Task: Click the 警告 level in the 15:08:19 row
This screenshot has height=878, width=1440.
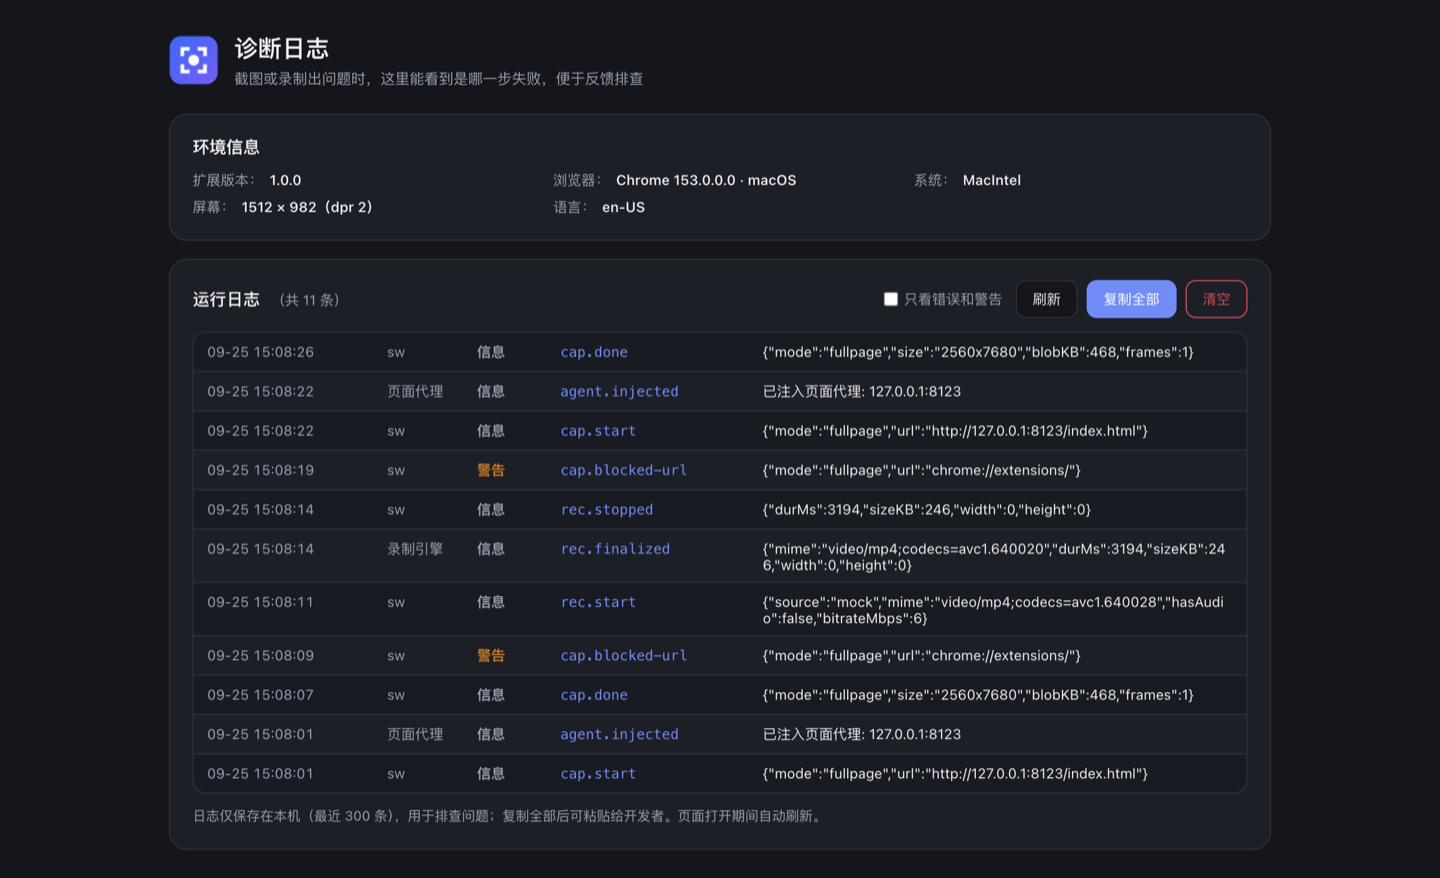Action: pos(491,470)
